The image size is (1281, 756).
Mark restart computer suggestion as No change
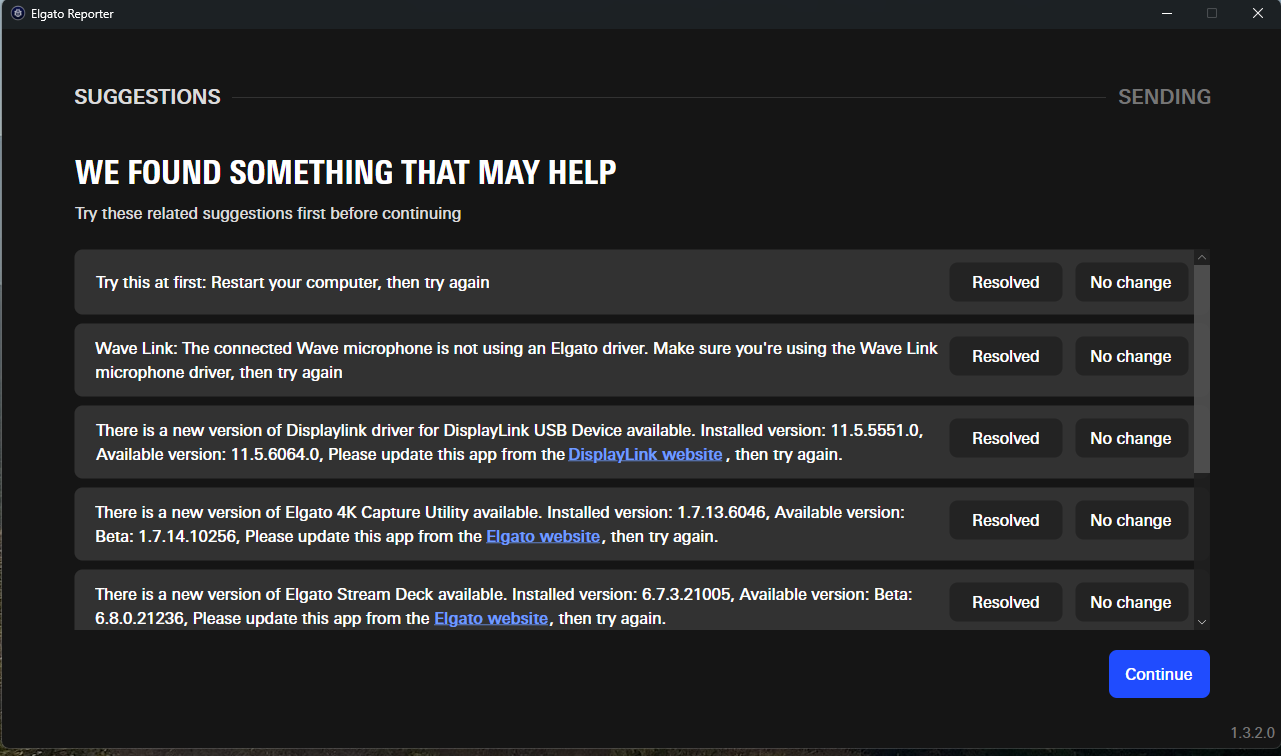pyautogui.click(x=1131, y=282)
